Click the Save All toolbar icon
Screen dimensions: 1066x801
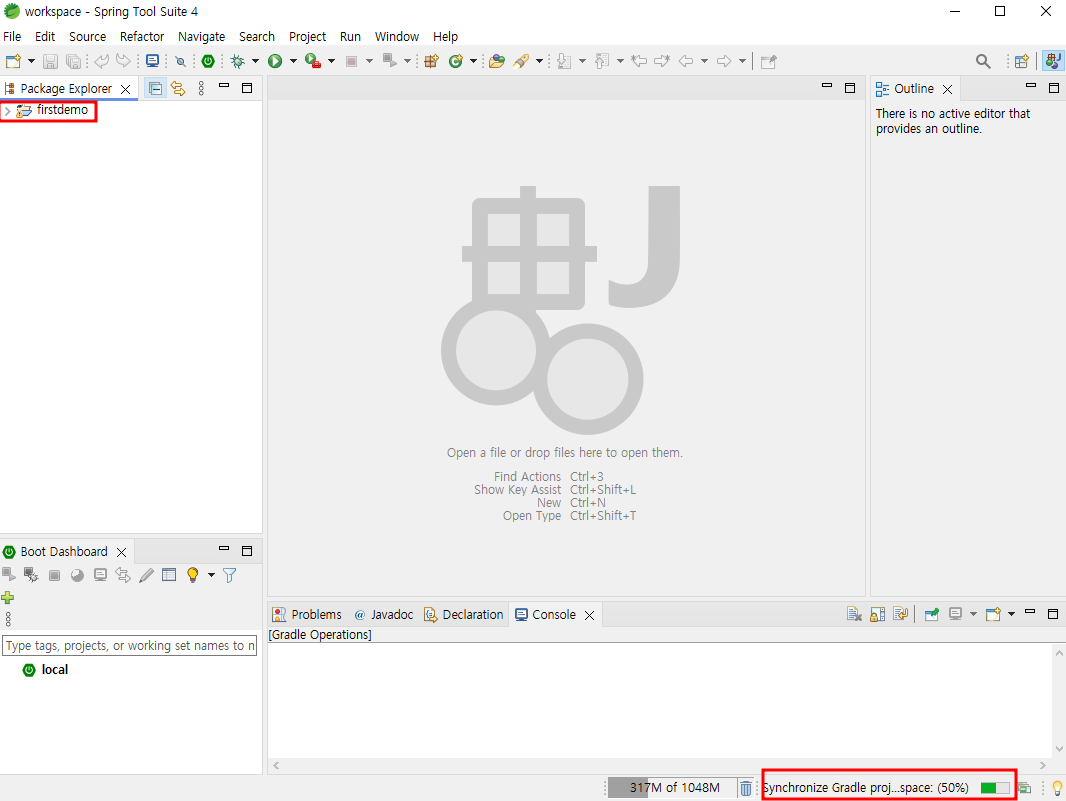coord(73,61)
